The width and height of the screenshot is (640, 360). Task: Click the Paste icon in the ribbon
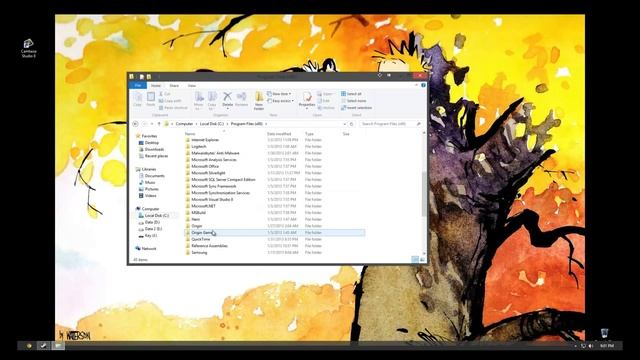click(151, 99)
